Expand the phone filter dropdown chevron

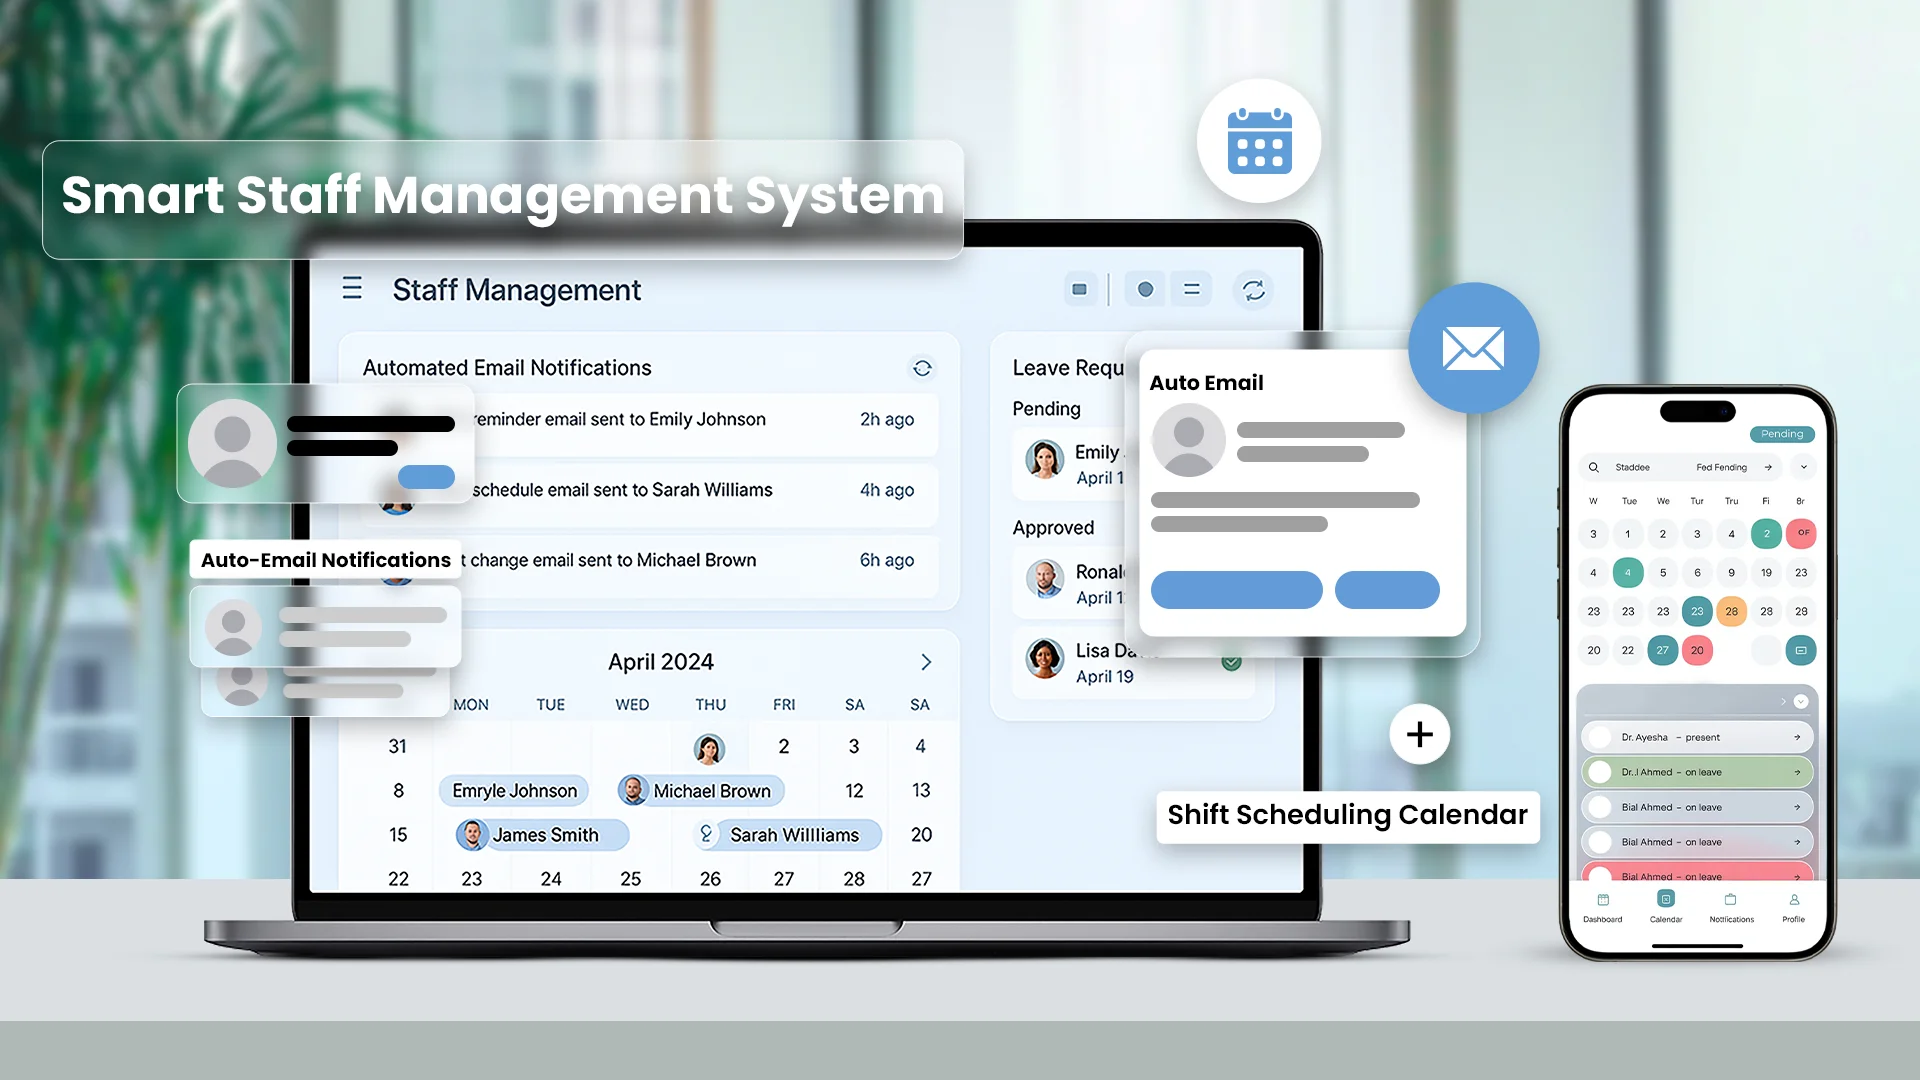[1804, 467]
